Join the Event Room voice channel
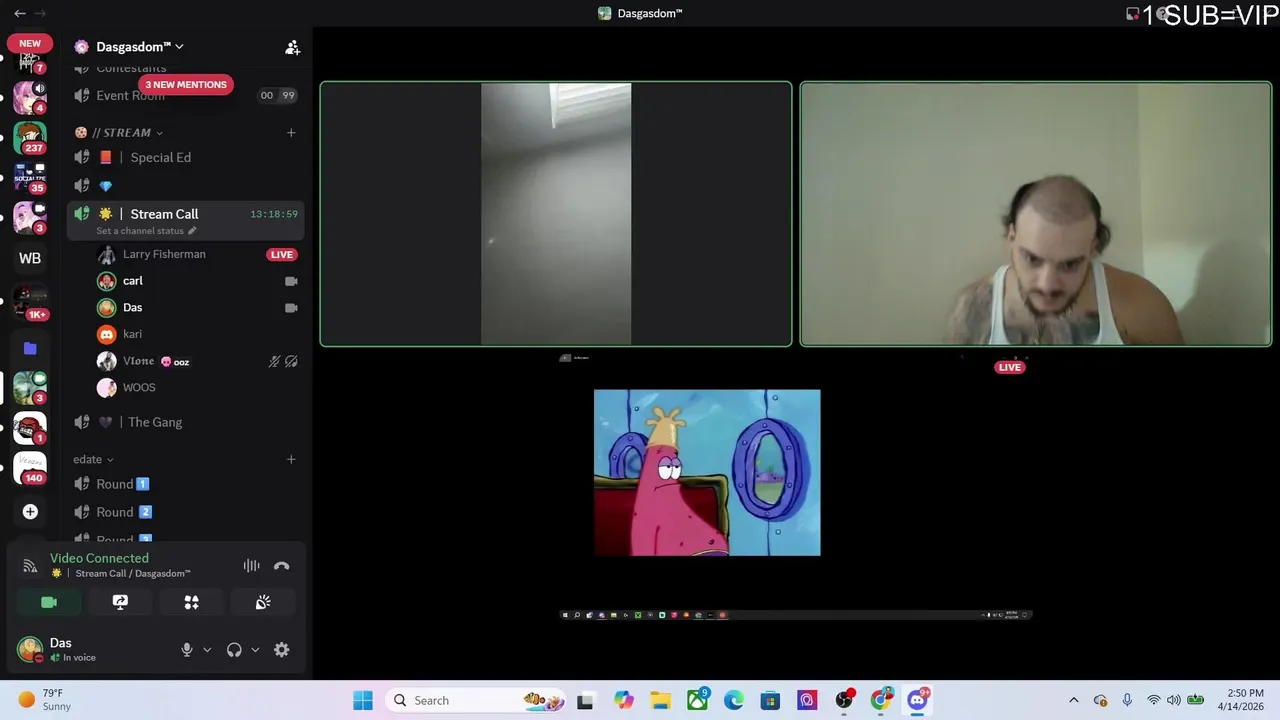Image resolution: width=1280 pixels, height=720 pixels. coord(185,96)
